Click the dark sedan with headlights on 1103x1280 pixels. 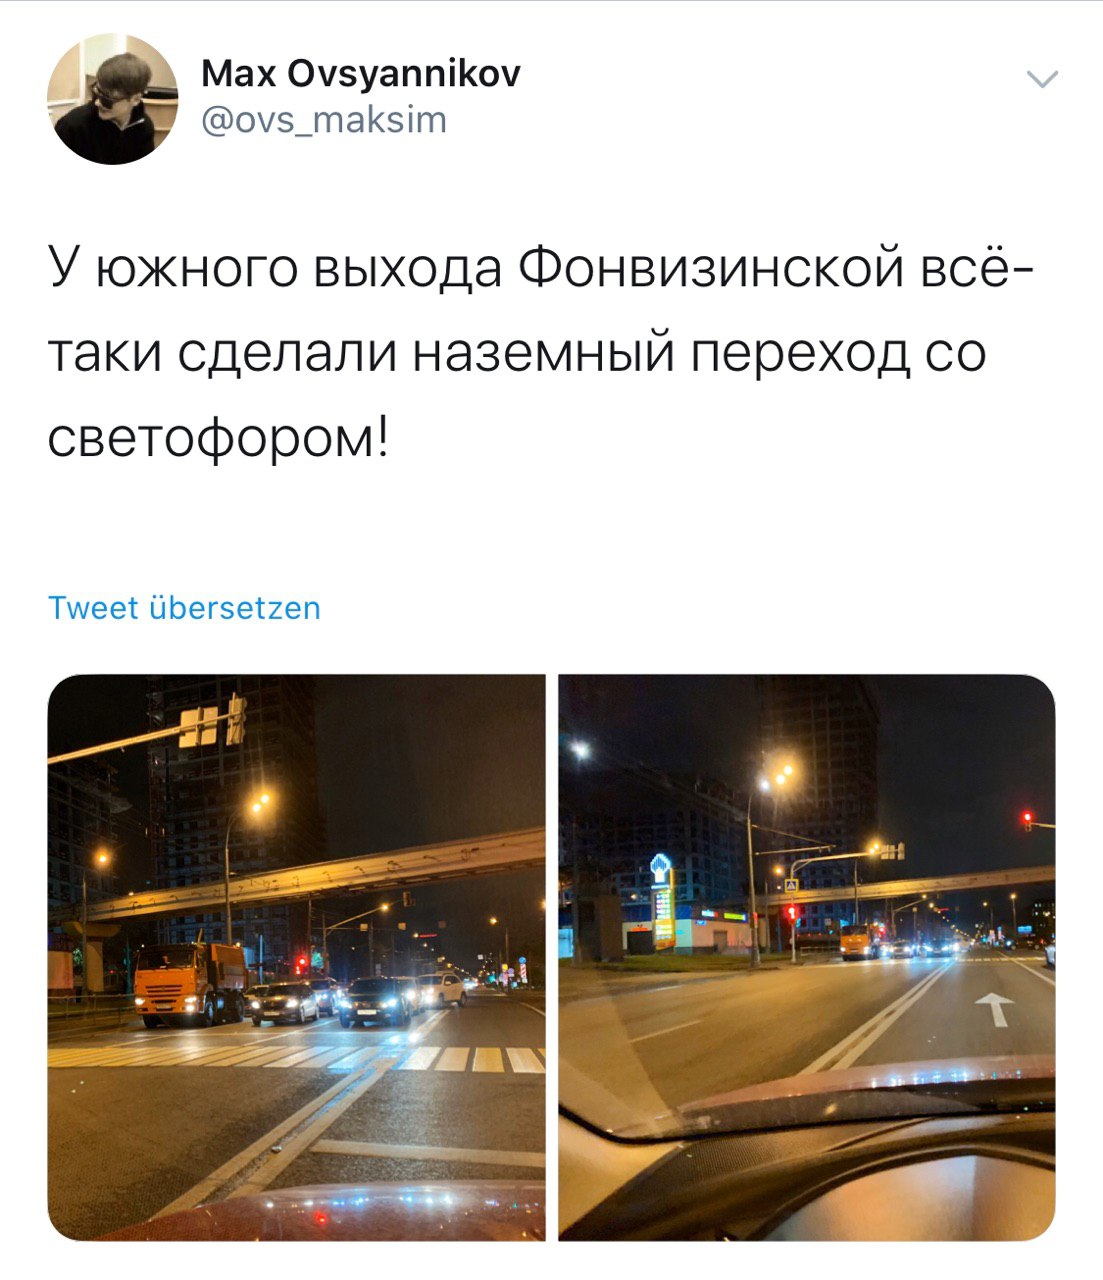coord(377,1001)
